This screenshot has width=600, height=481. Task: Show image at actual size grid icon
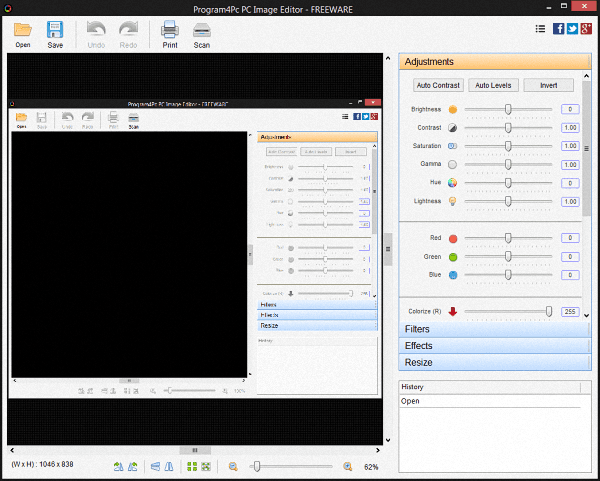coord(192,466)
